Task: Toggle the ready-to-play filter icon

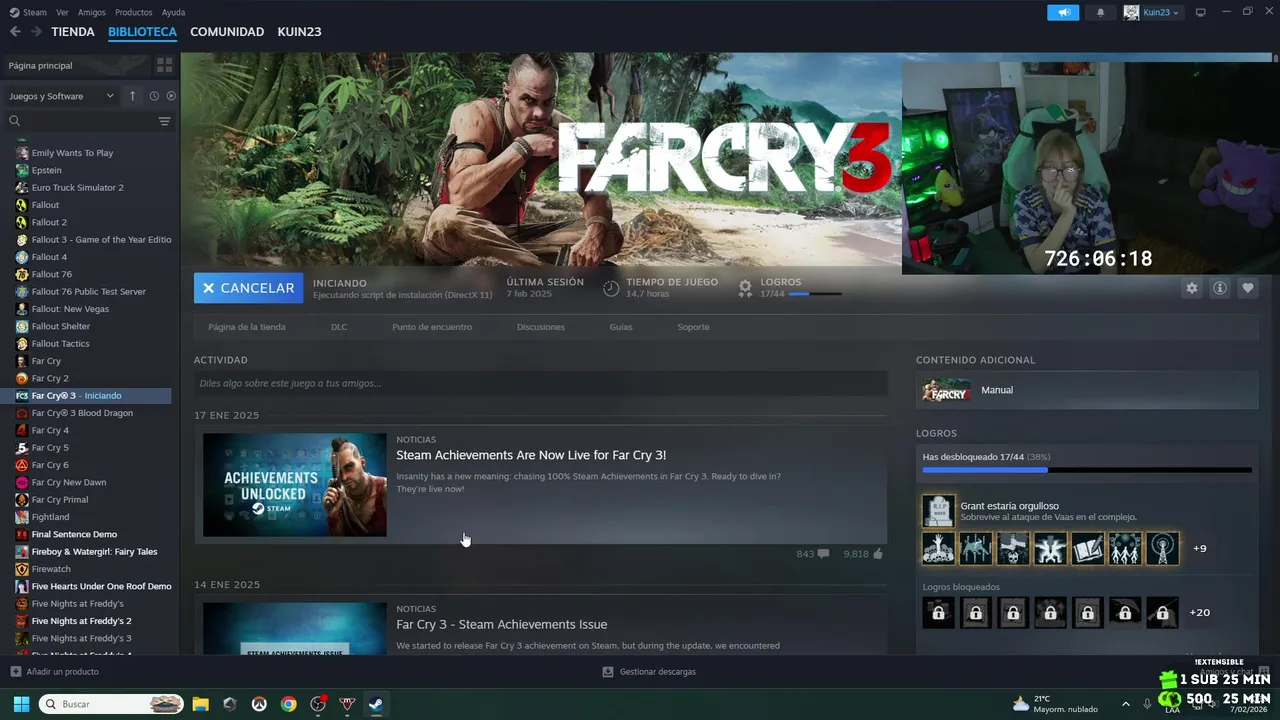Action: 171,96
